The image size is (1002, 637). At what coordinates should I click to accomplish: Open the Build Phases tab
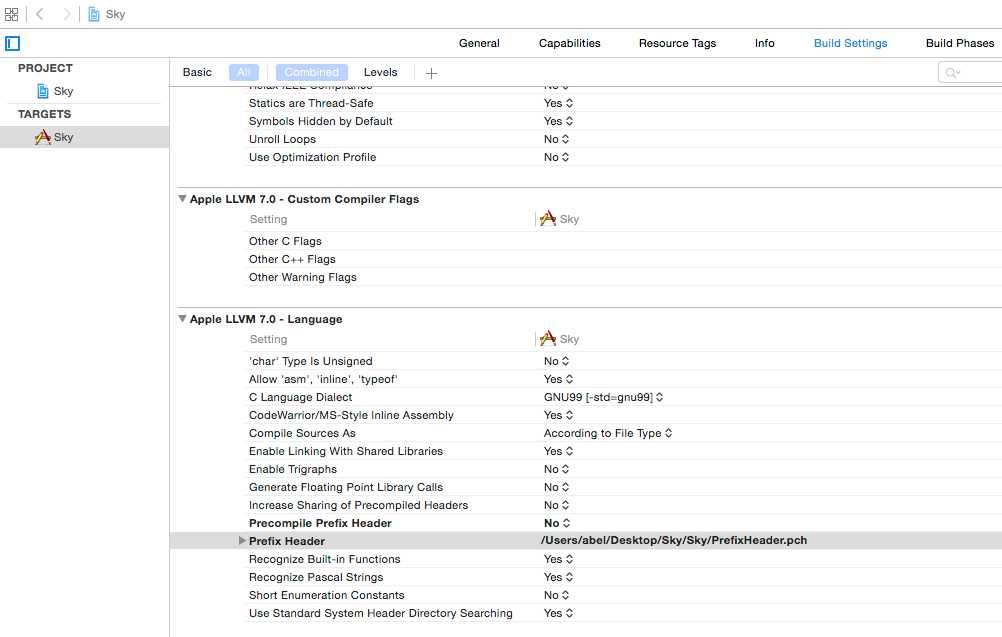[960, 43]
